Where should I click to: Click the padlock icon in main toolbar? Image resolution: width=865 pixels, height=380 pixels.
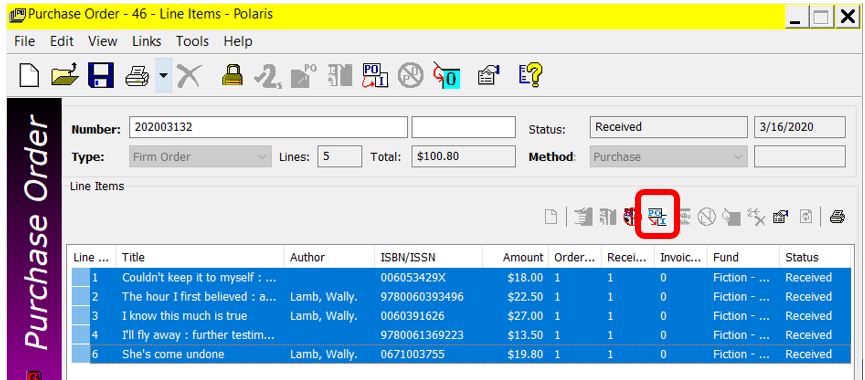tap(232, 75)
